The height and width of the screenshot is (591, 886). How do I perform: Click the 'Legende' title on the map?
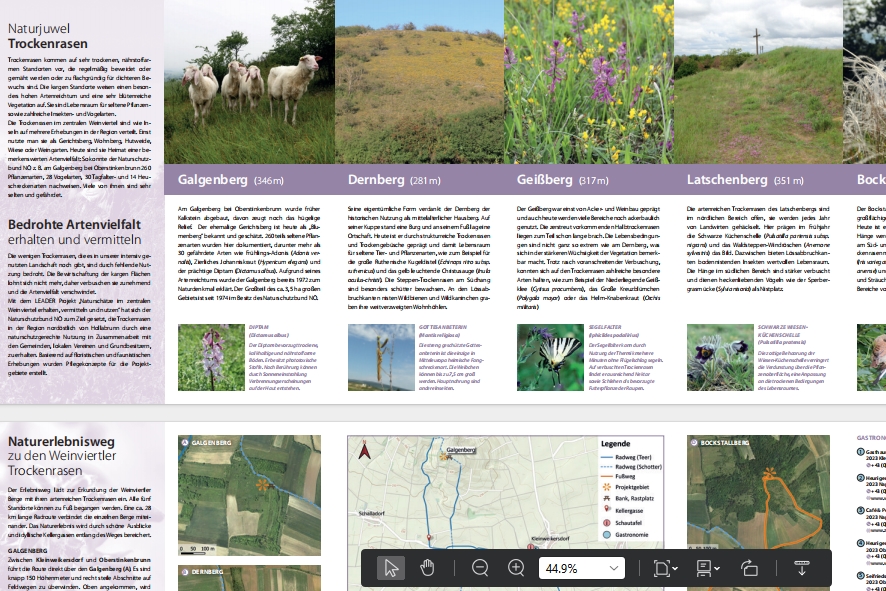pyautogui.click(x=615, y=444)
